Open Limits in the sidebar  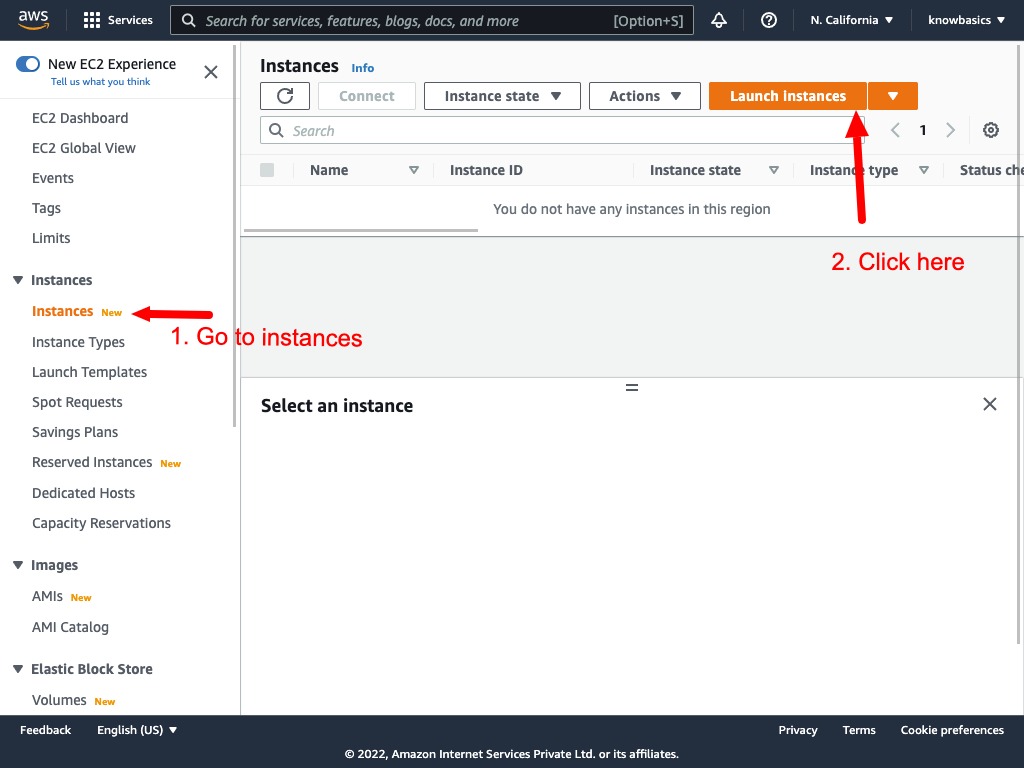(51, 238)
